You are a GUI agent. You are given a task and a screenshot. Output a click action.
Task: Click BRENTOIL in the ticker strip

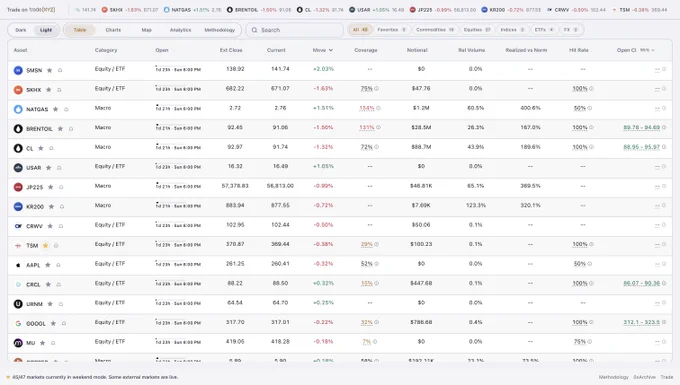[259, 10]
